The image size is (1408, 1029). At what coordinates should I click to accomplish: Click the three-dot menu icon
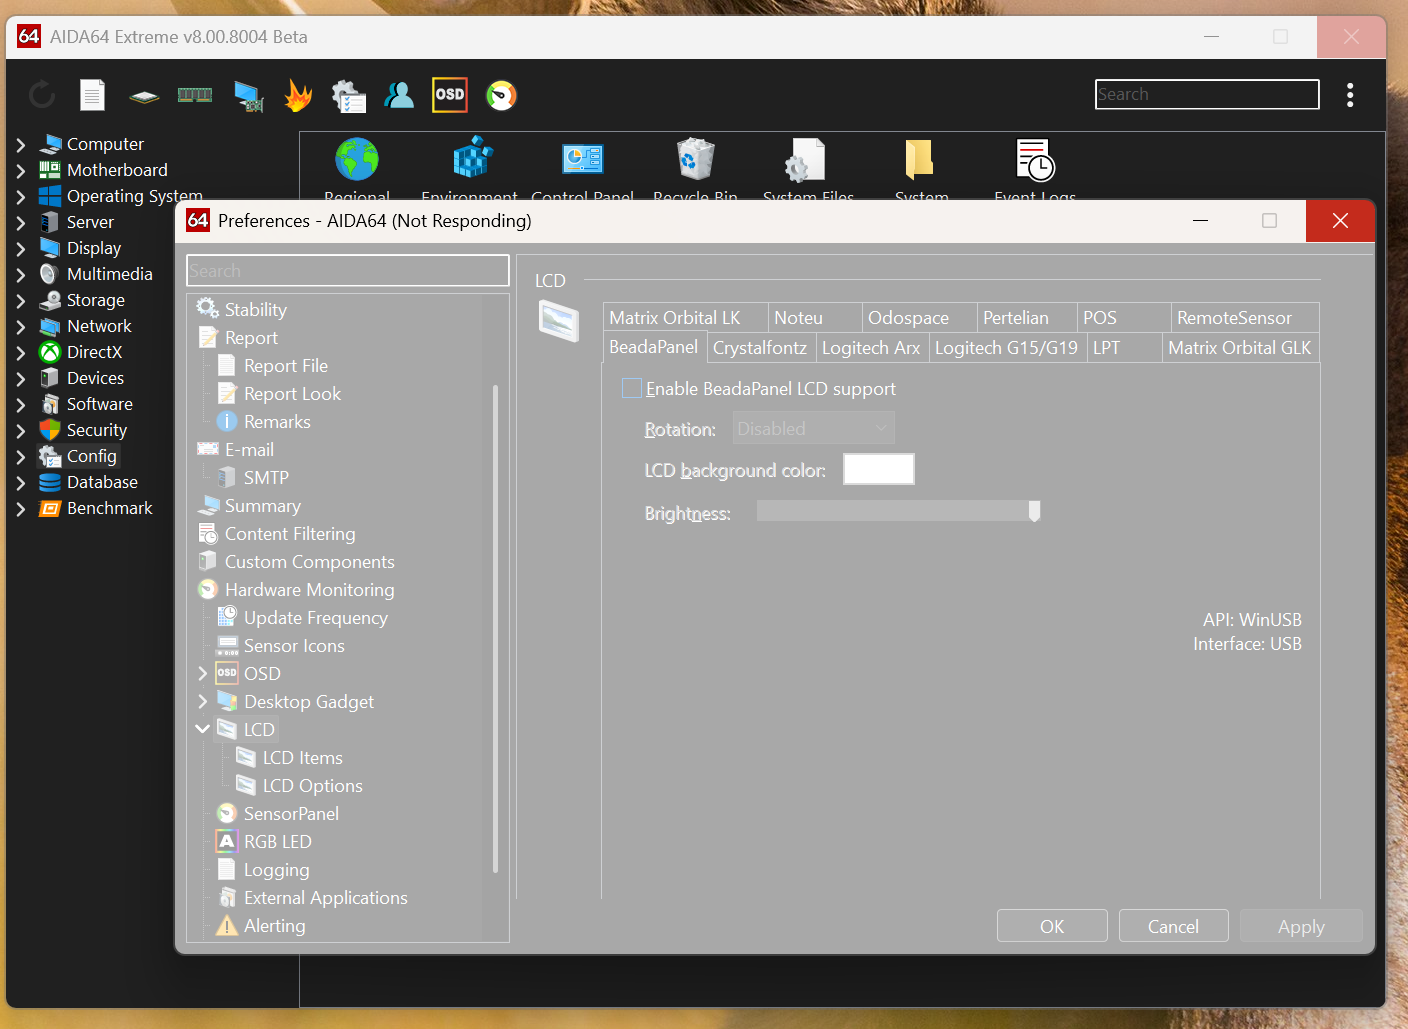coord(1350,95)
